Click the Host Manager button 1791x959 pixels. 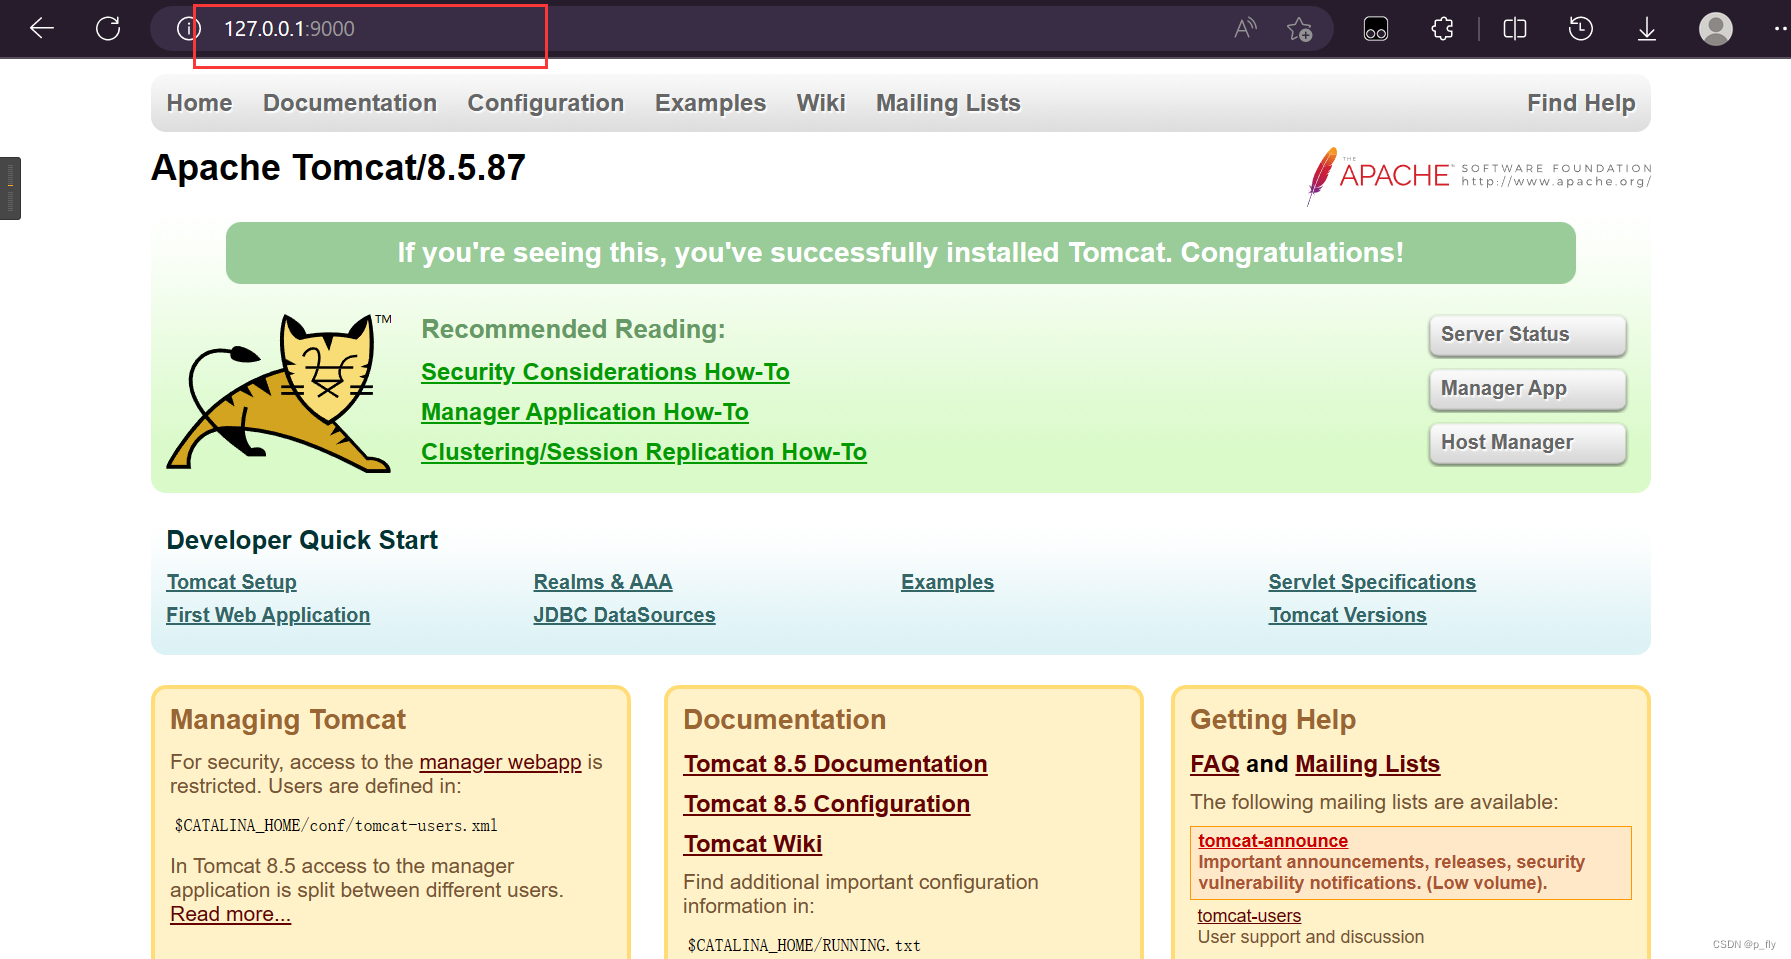pyautogui.click(x=1527, y=443)
